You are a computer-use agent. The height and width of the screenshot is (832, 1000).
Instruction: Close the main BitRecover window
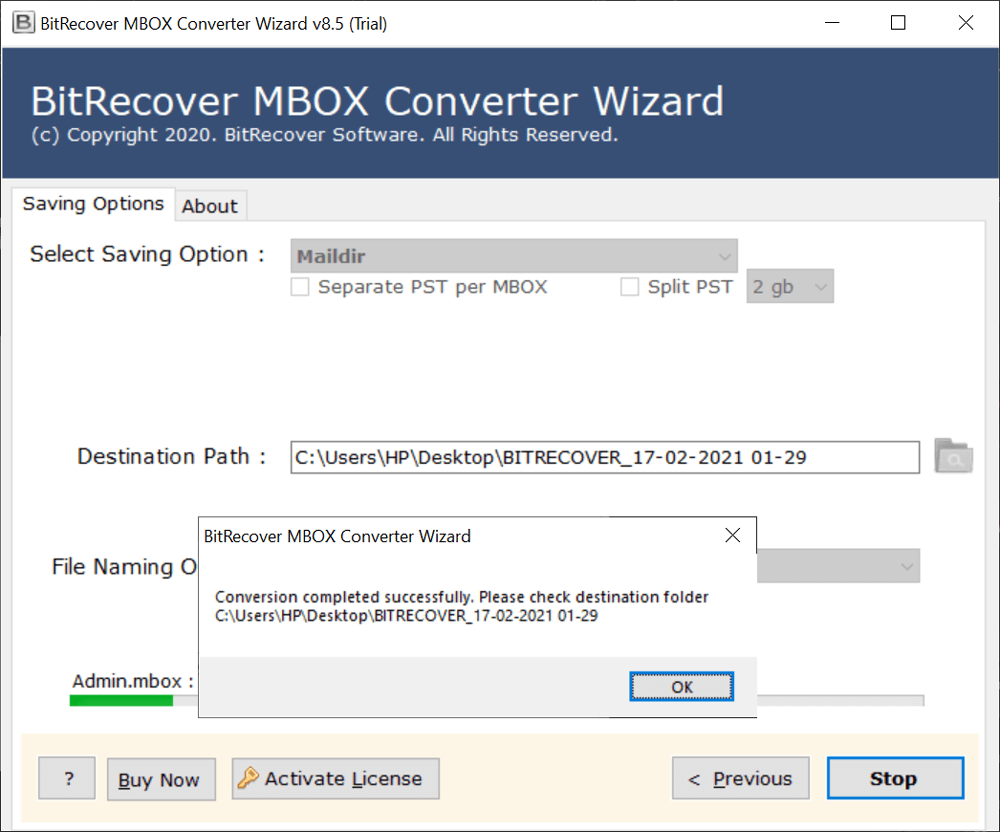966,23
